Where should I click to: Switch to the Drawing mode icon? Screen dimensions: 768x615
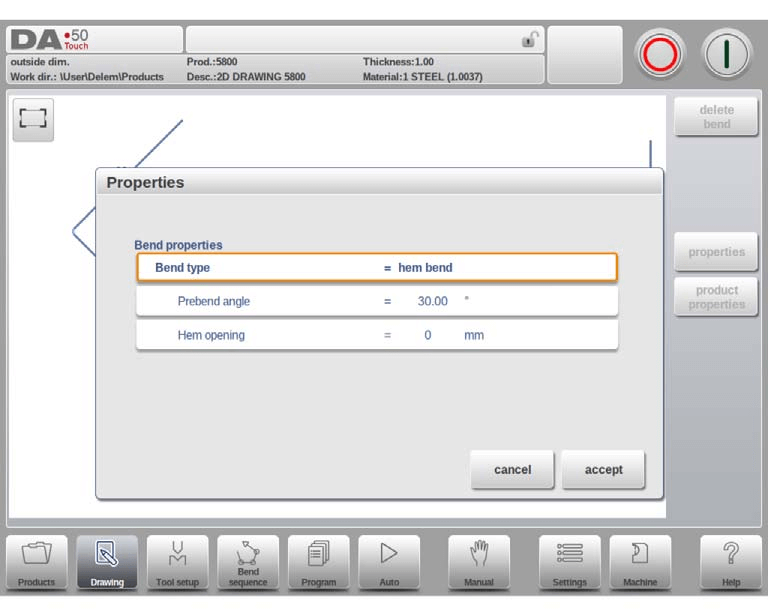pos(107,562)
